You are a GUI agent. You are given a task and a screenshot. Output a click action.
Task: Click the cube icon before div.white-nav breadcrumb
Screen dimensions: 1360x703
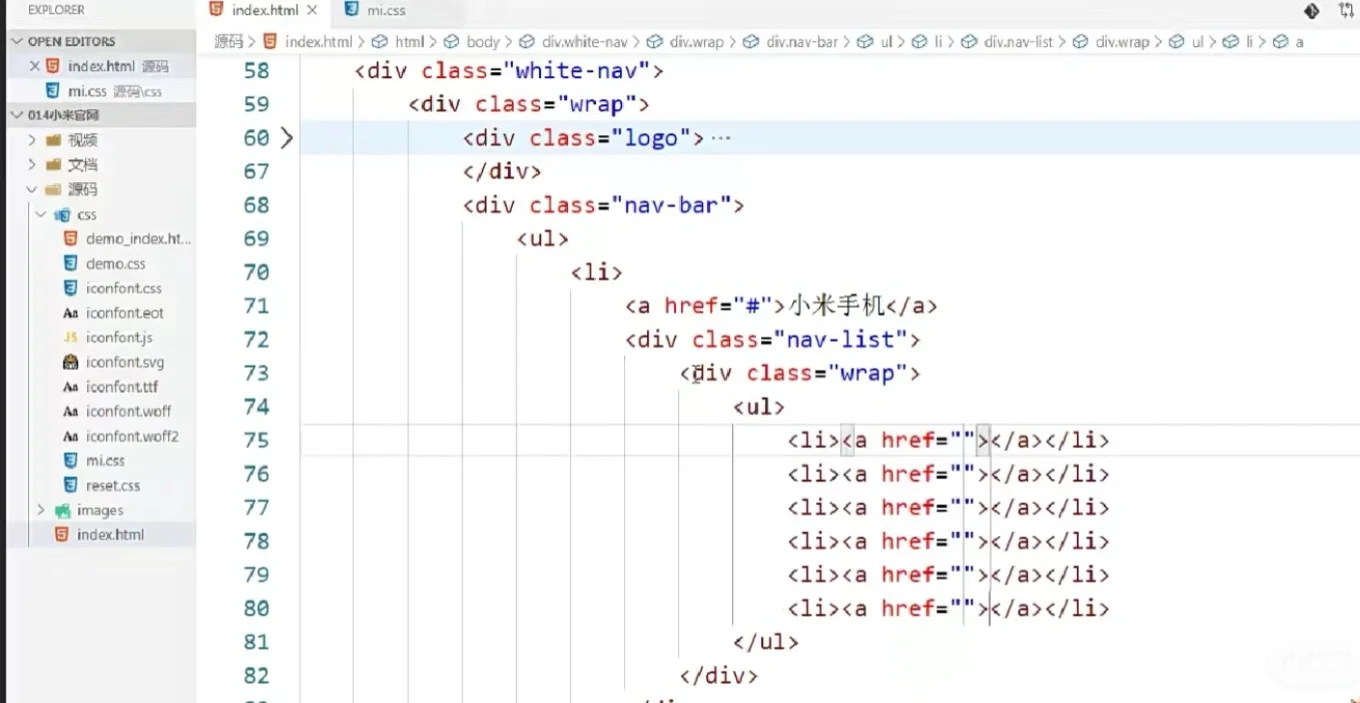(x=528, y=42)
